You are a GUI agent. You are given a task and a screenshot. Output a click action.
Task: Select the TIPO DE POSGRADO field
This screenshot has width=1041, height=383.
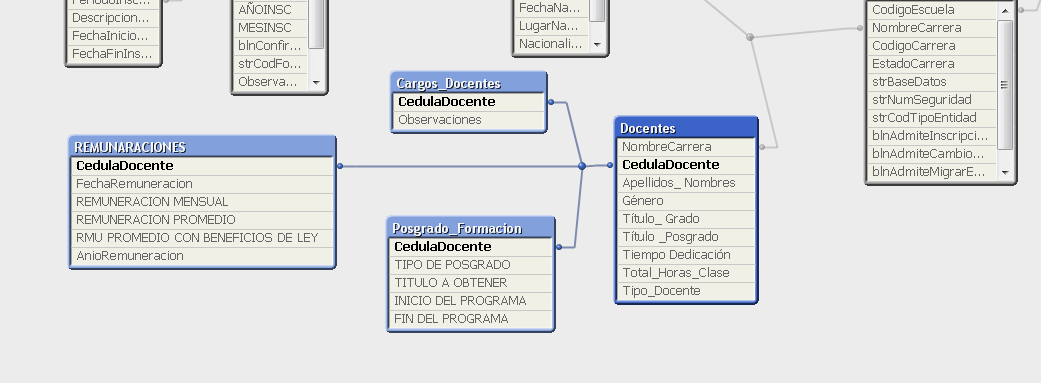(x=471, y=265)
